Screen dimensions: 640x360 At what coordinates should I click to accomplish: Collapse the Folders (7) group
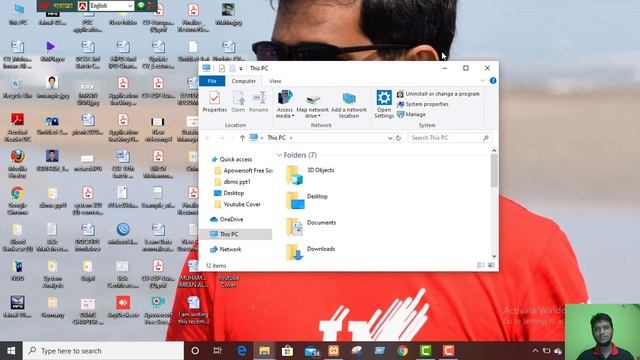click(279, 155)
